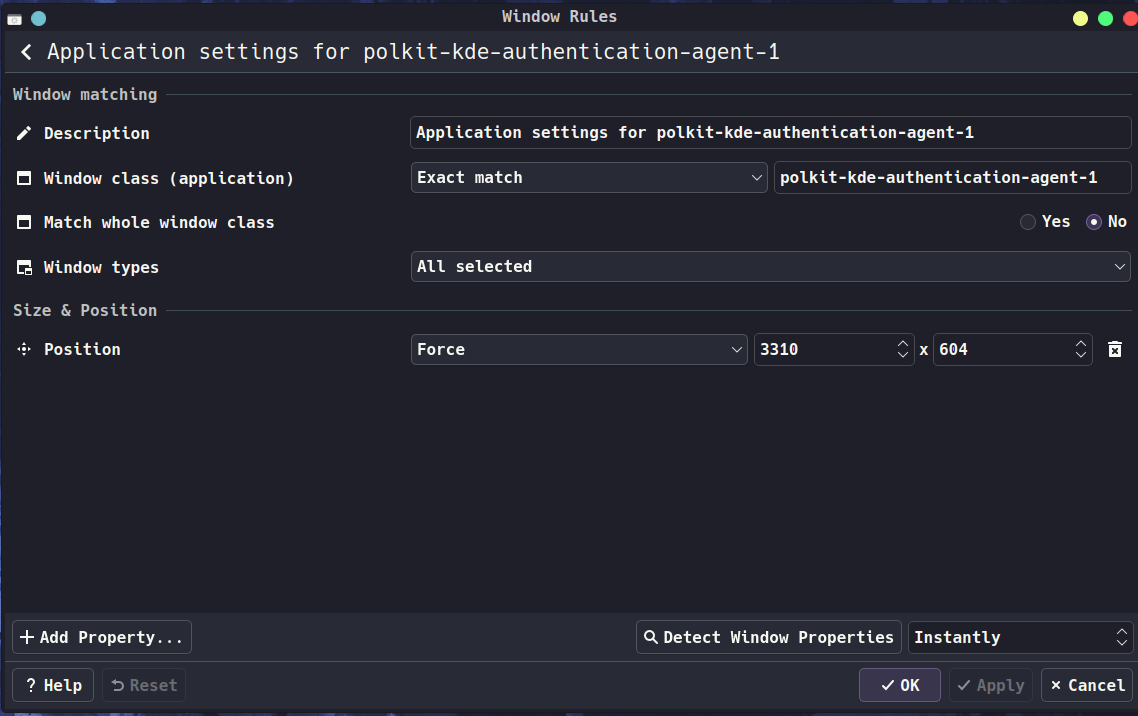Viewport: 1138px width, 716px height.
Task: Click the Window class application icon
Action: click(x=24, y=178)
